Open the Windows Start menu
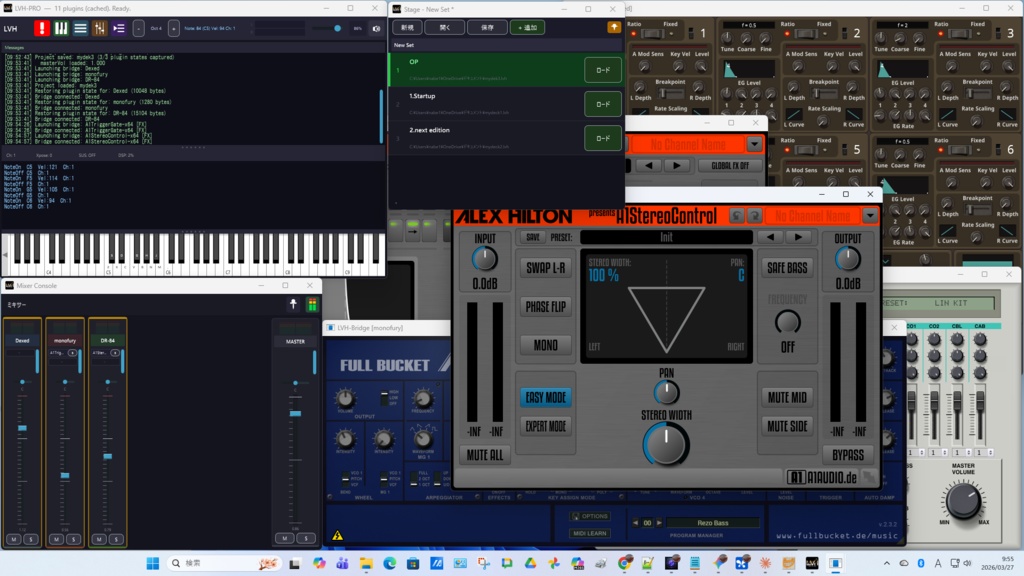The width and height of the screenshot is (1024, 576). click(153, 563)
